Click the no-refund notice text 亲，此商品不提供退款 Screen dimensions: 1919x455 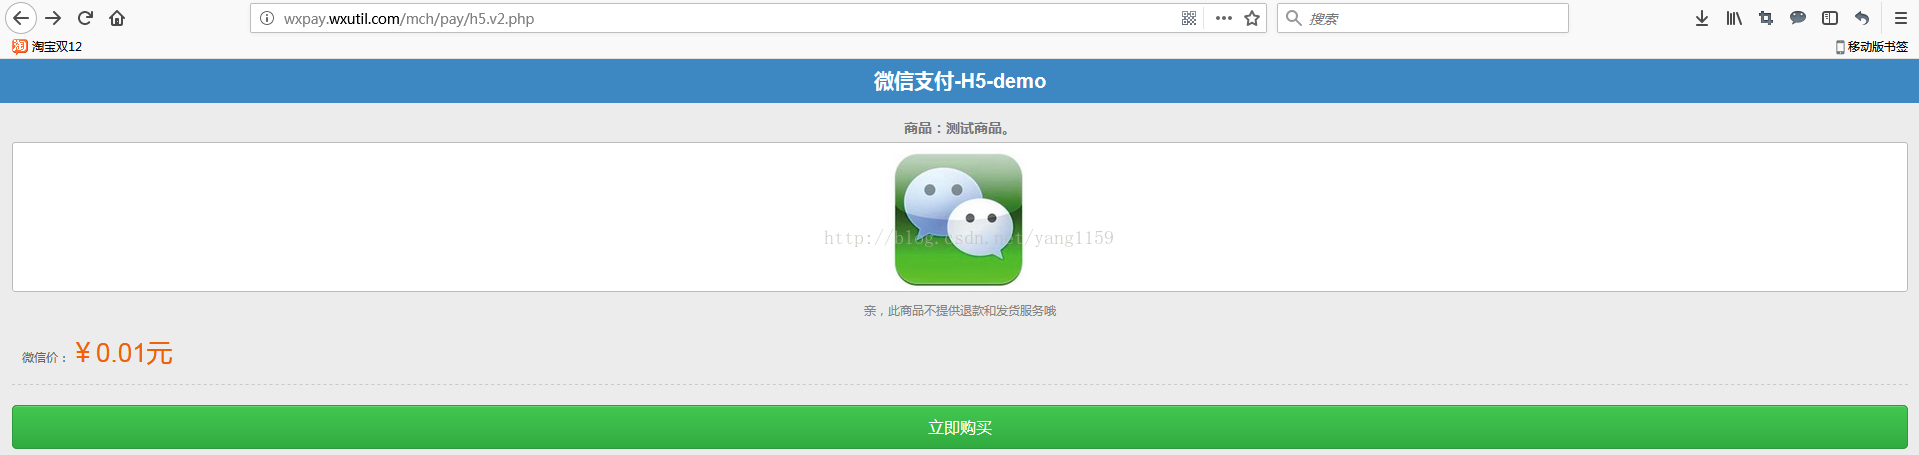coord(960,311)
